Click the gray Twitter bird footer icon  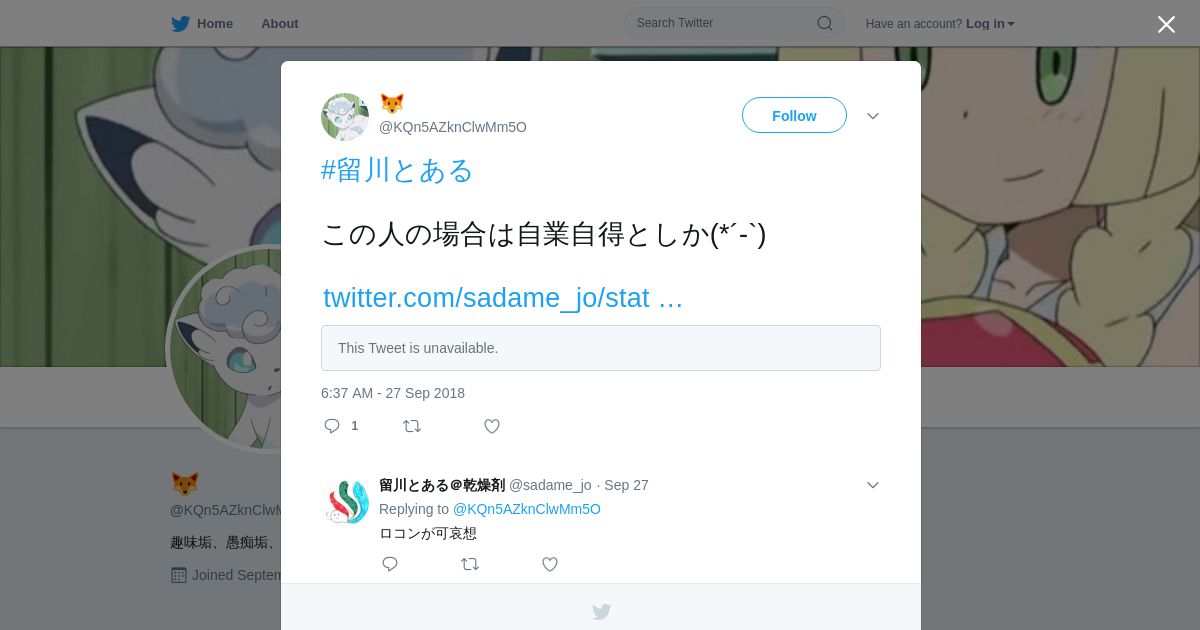tap(601, 611)
